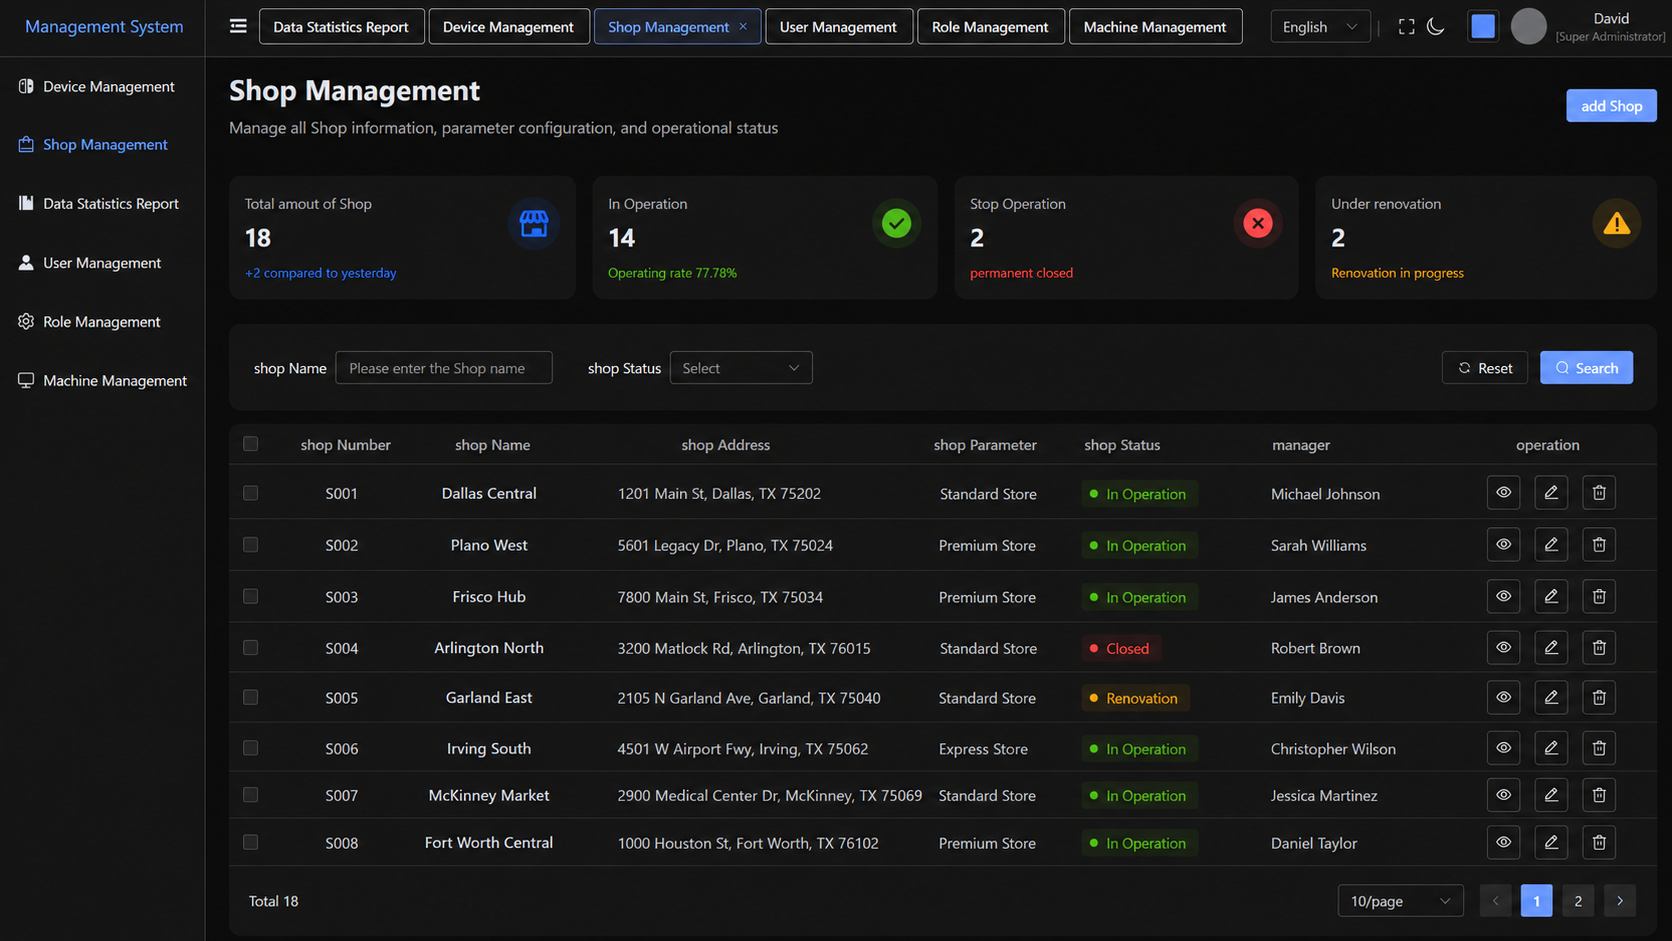Delete the Garland East shop
The height and width of the screenshot is (941, 1672).
pos(1599,698)
